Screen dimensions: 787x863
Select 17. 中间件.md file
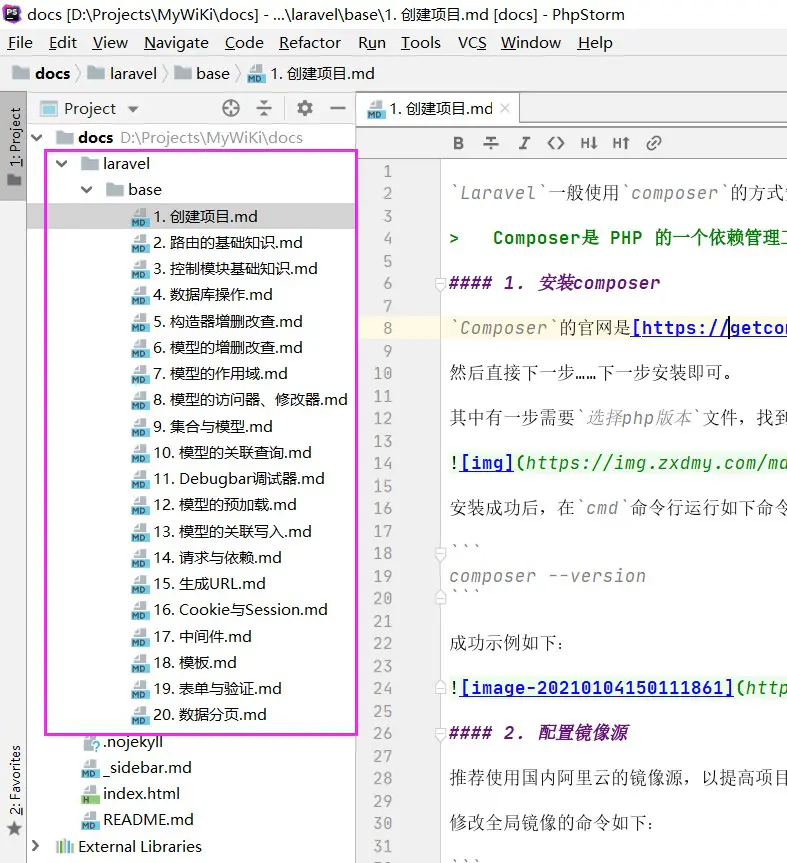coord(192,637)
